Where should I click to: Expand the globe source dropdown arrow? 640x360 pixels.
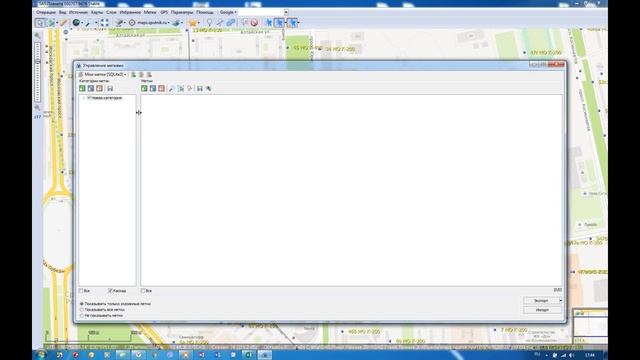tap(82, 23)
